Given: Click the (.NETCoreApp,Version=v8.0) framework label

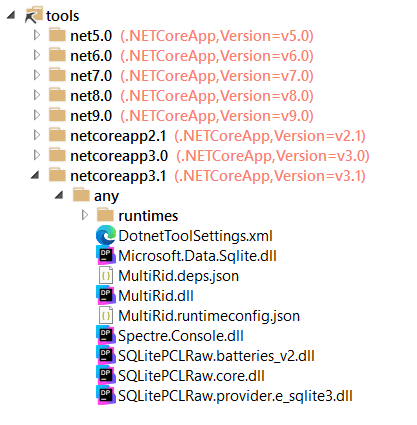Looking at the screenshot, I should 217,96.
